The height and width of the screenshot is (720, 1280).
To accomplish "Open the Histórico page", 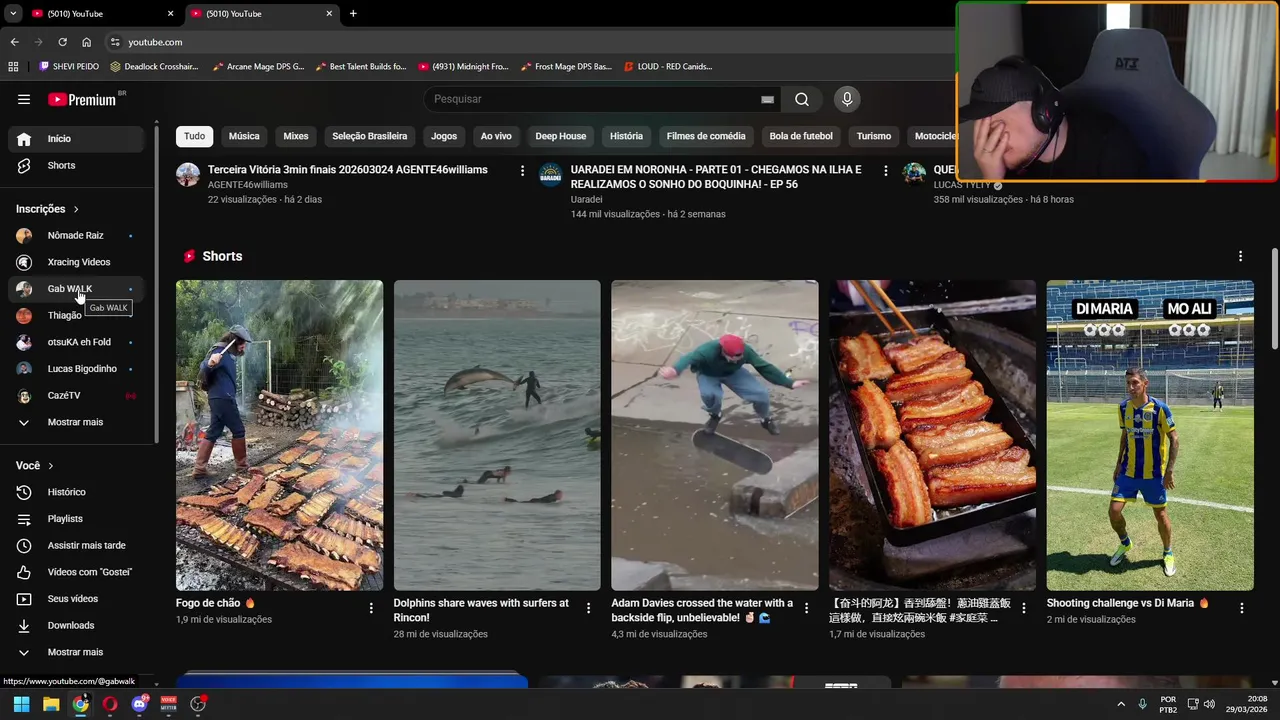I will 76,492.
